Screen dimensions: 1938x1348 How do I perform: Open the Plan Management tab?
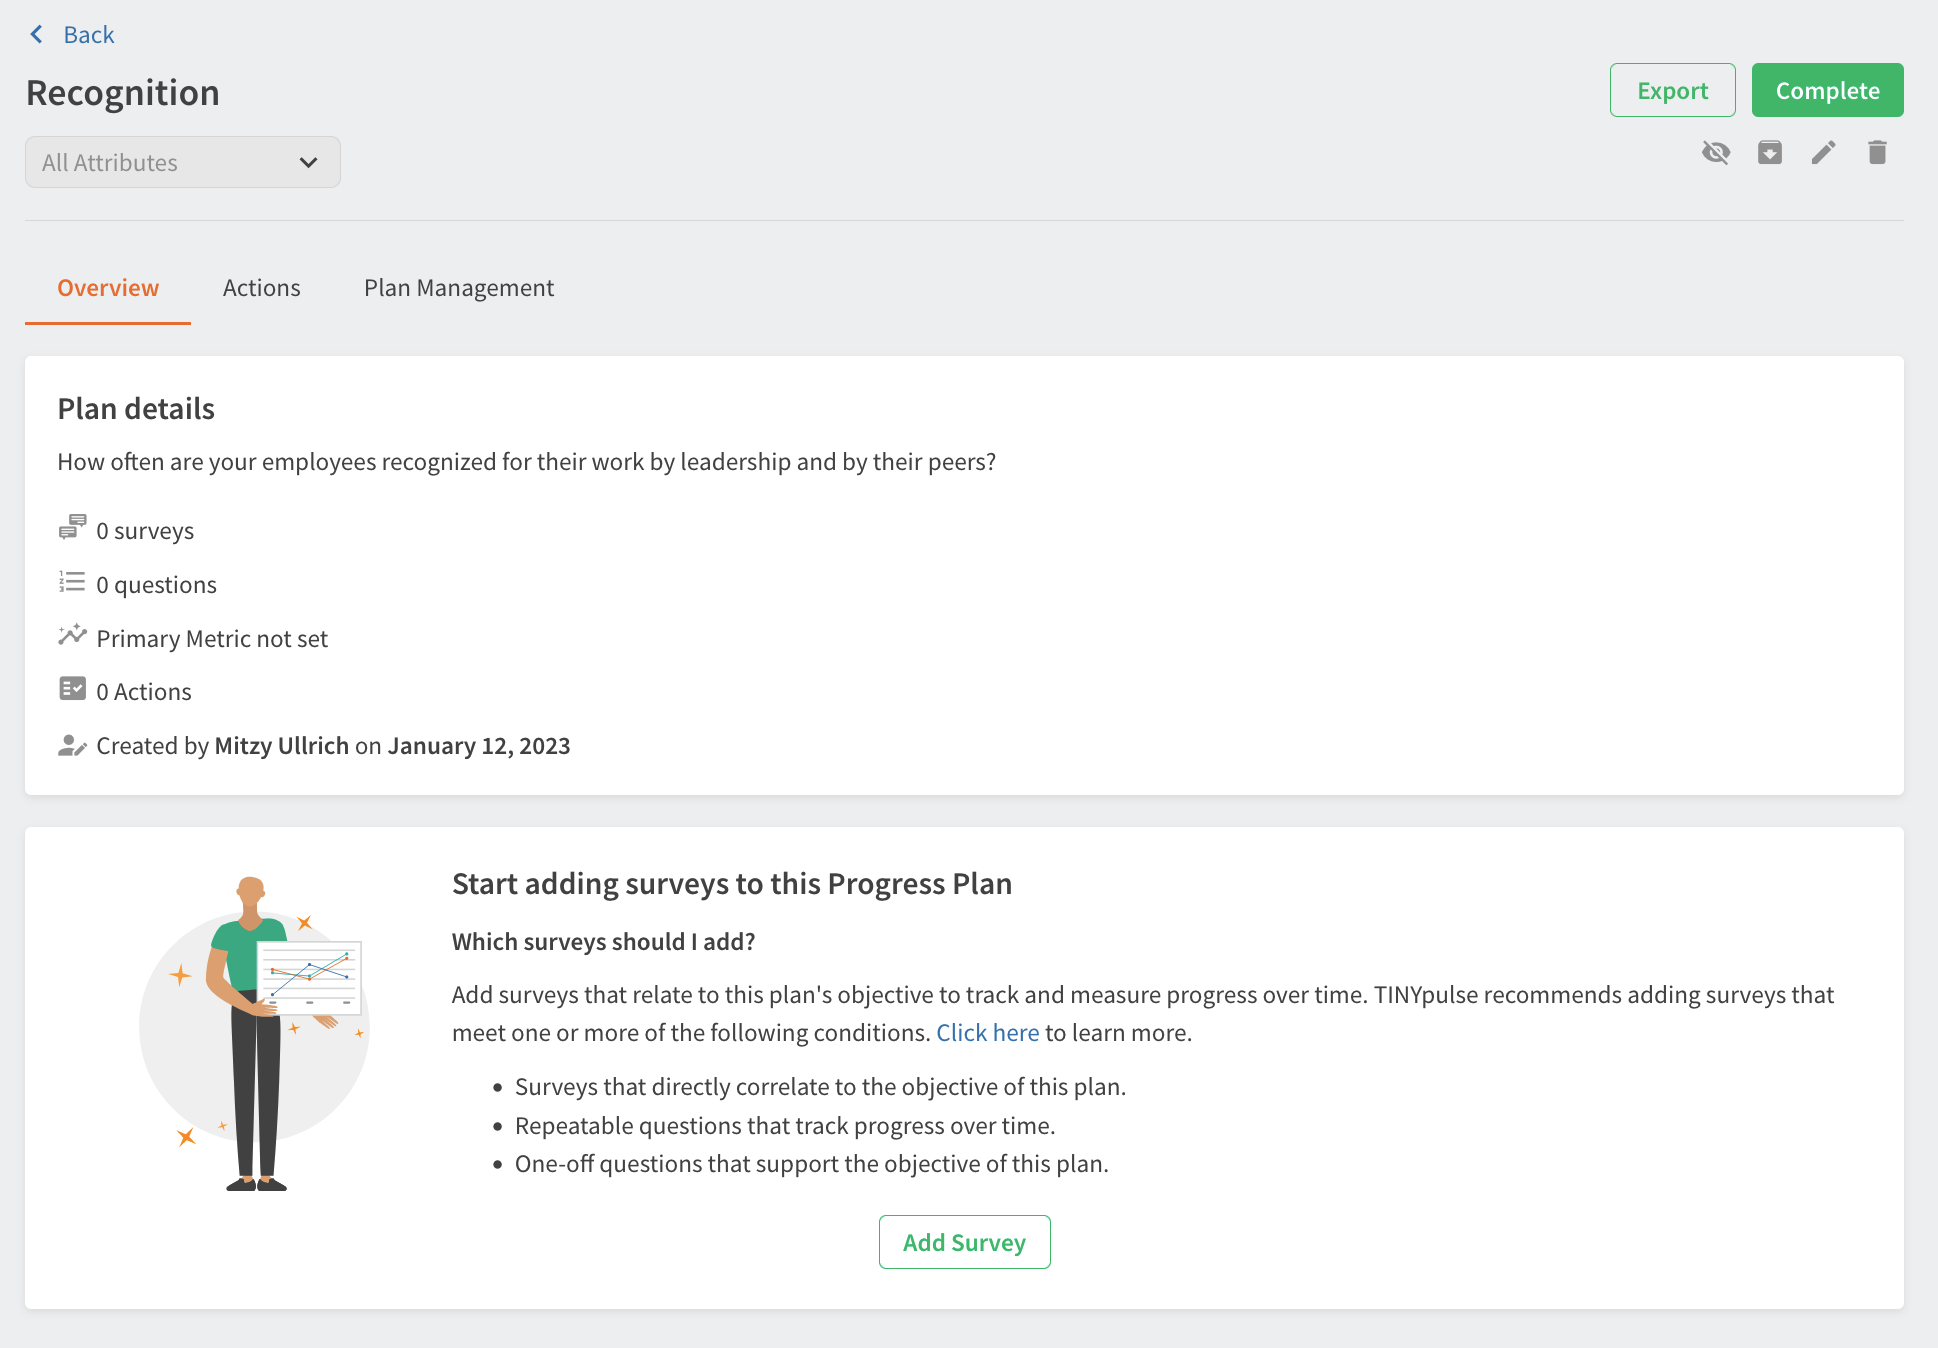coord(458,288)
